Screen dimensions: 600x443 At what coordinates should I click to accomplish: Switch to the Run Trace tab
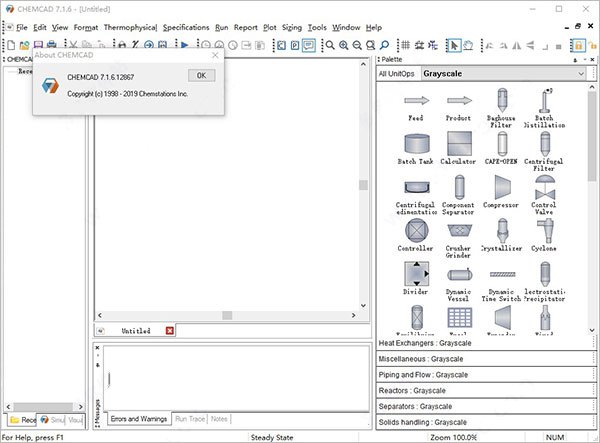[189, 418]
